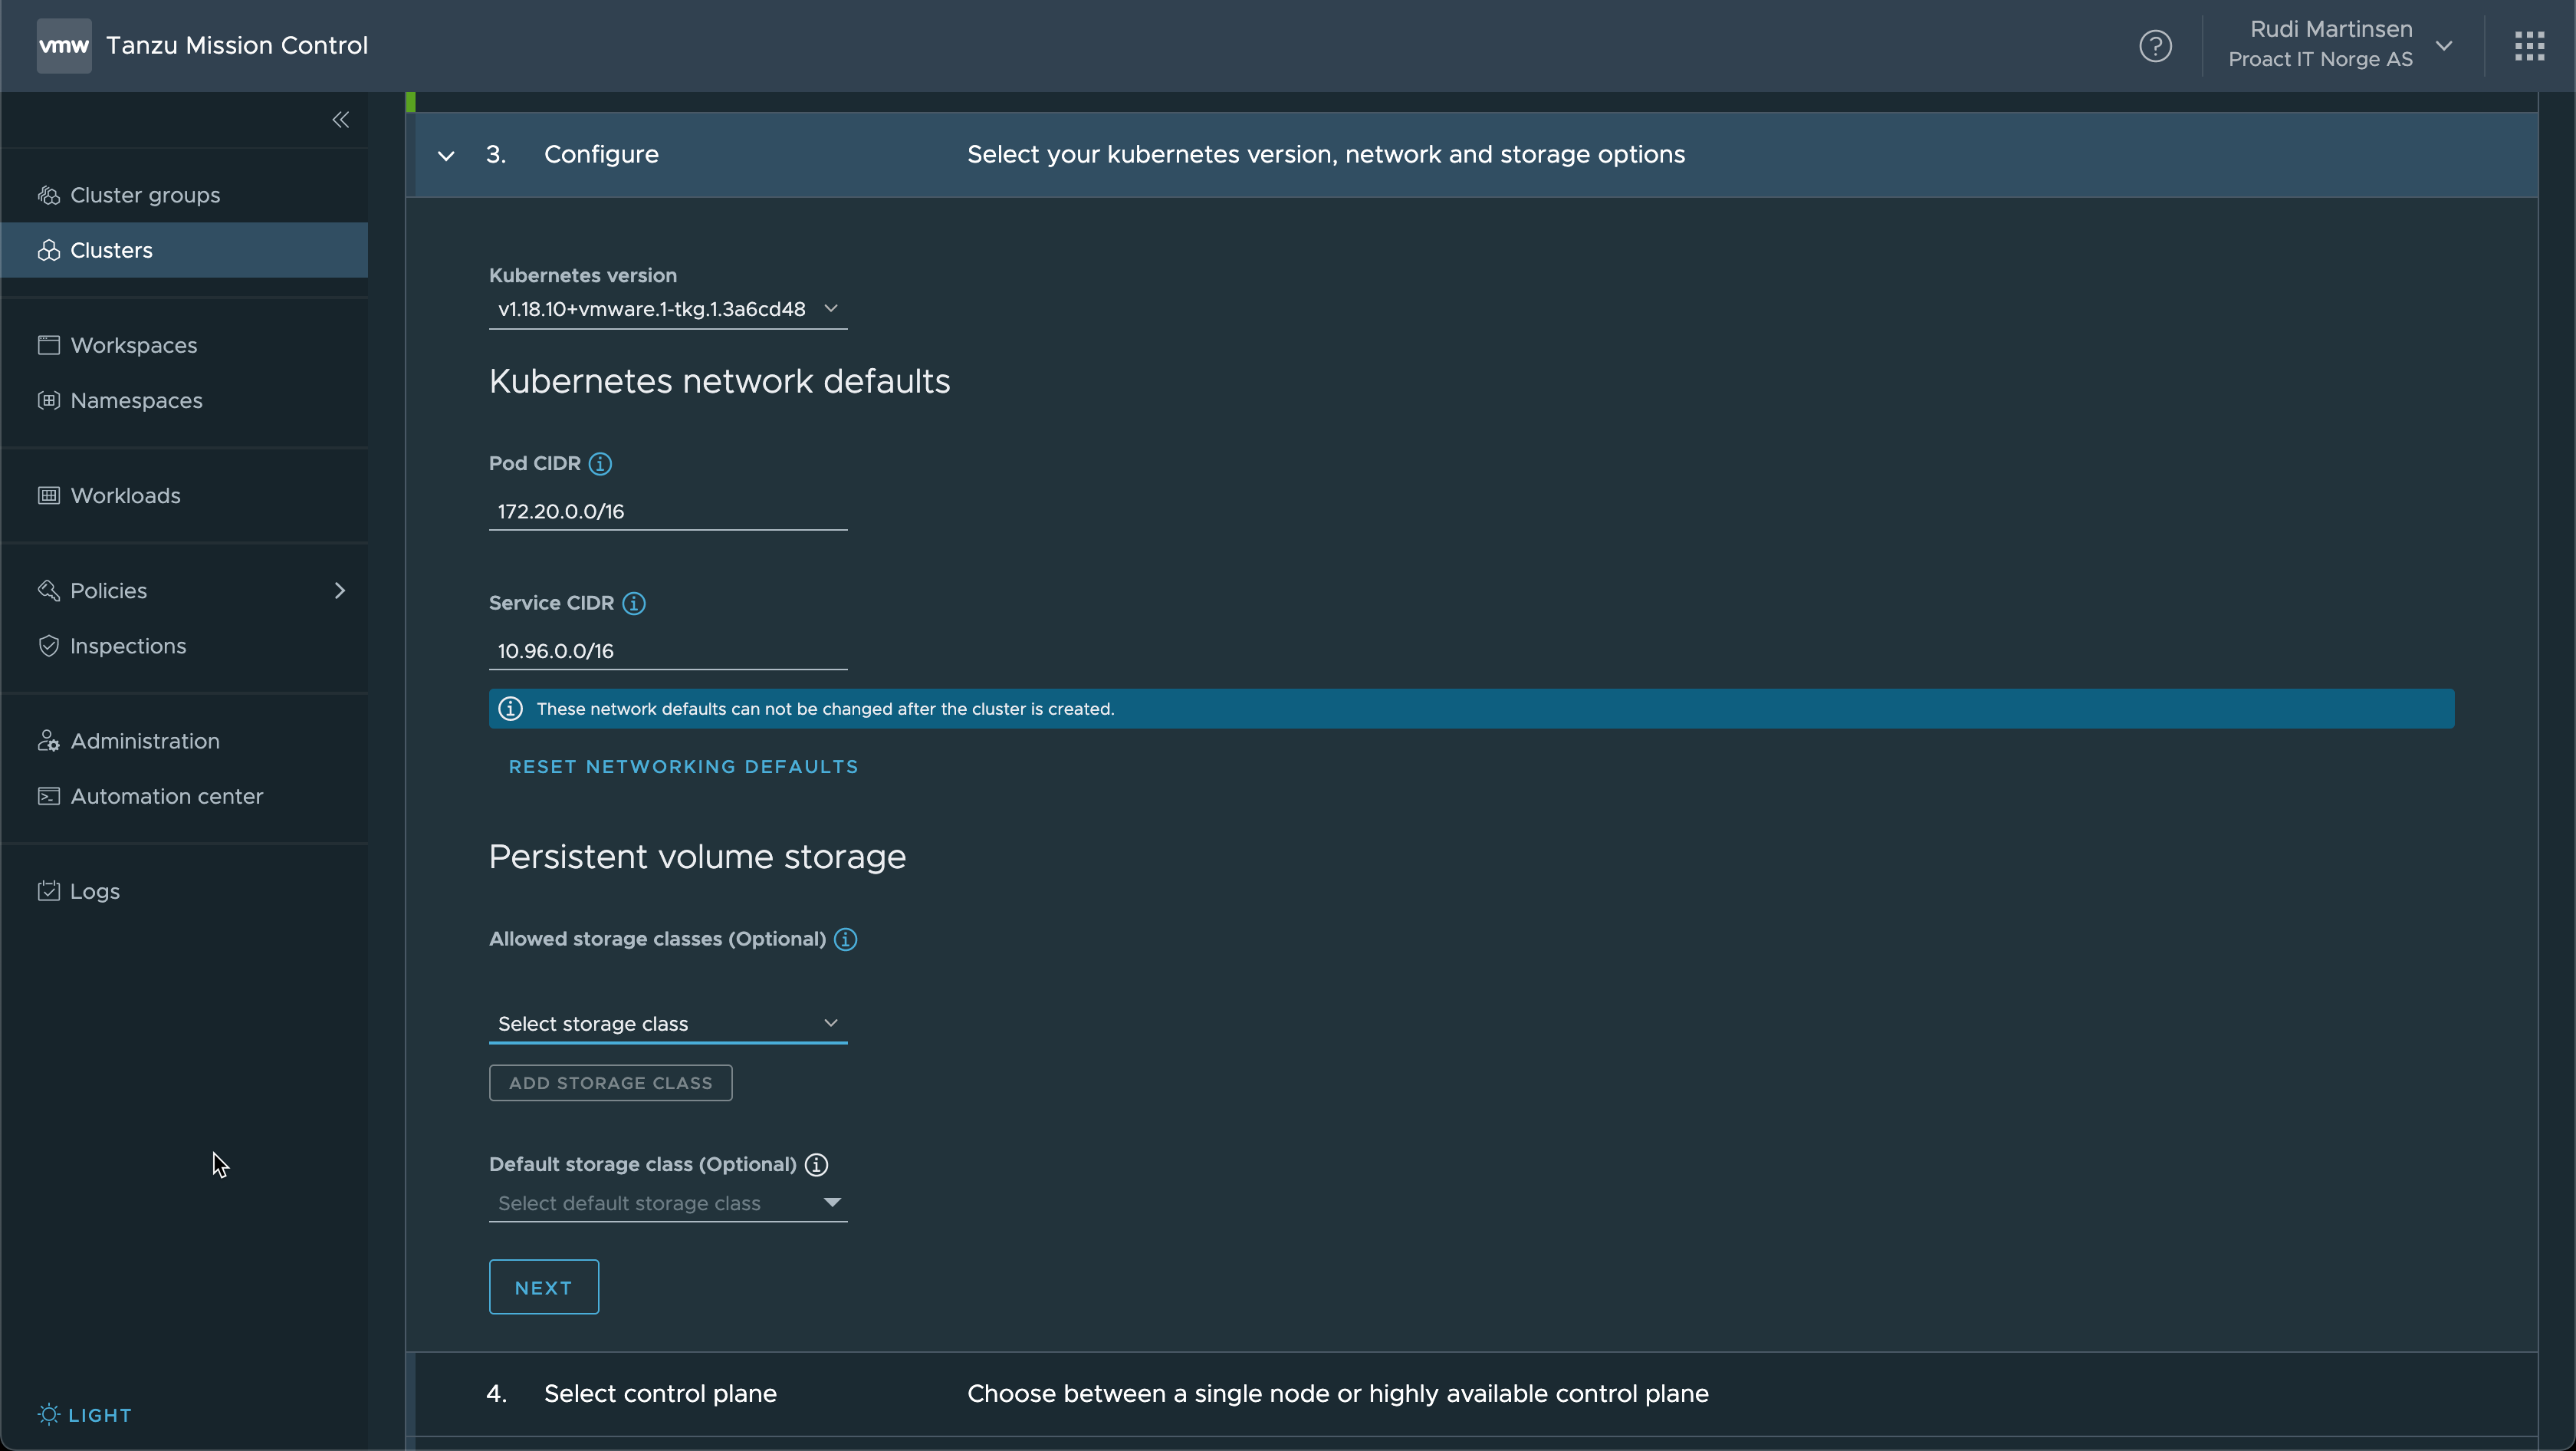
Task: Open Namespaces page
Action: [x=136, y=400]
